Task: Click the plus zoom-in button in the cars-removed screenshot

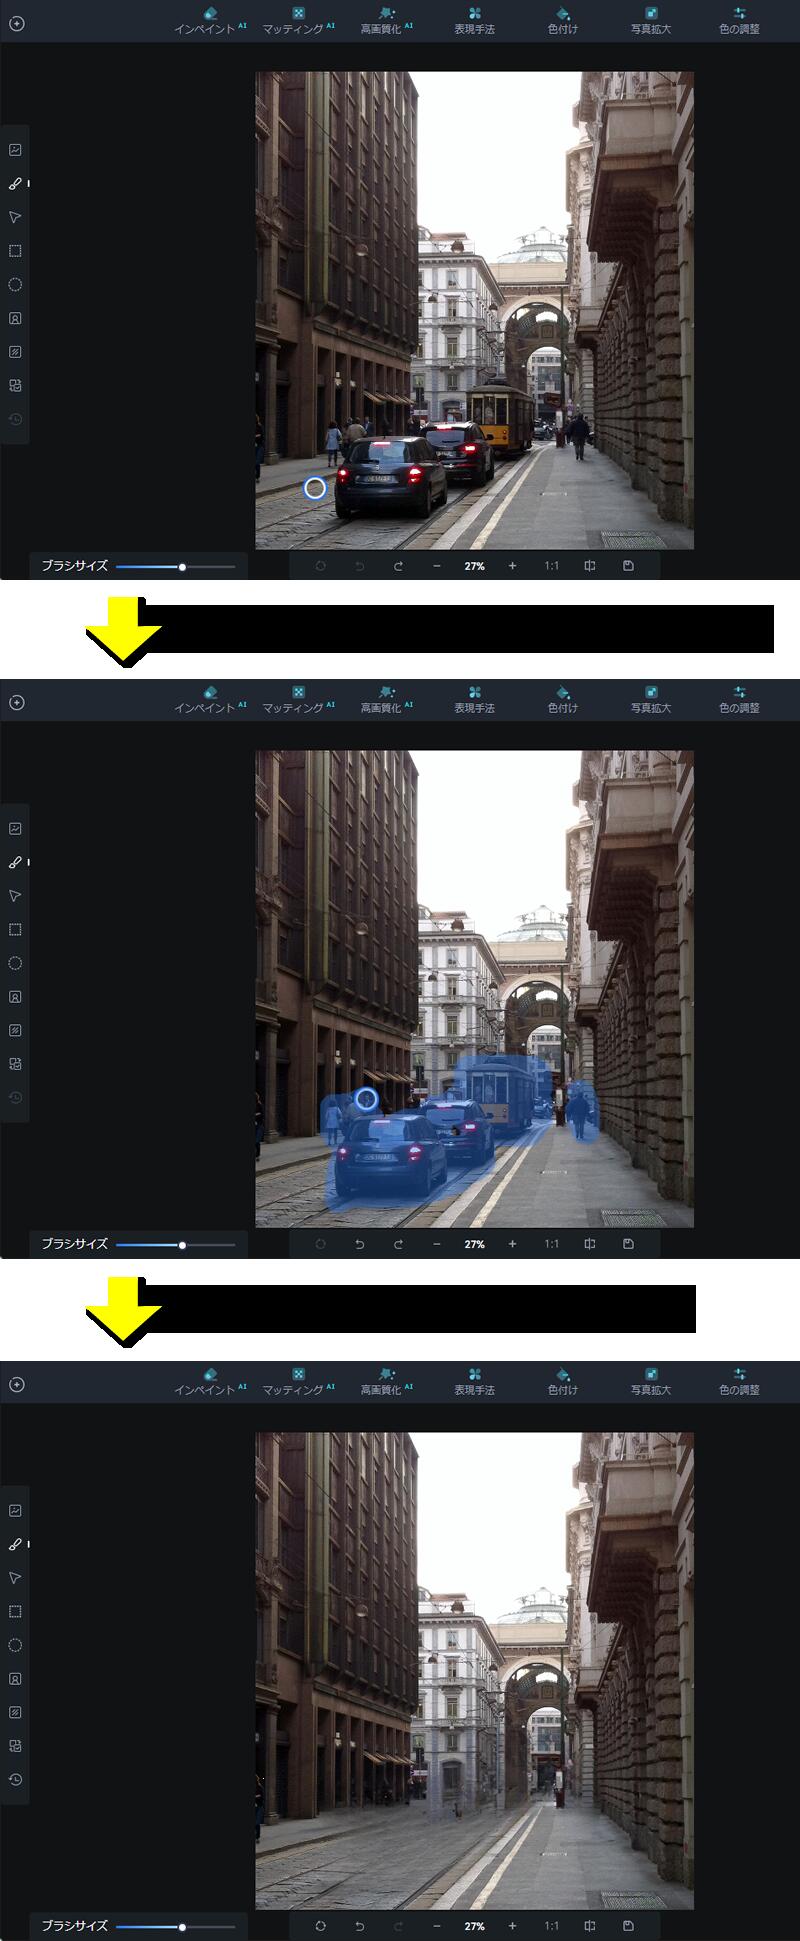Action: tap(512, 1925)
